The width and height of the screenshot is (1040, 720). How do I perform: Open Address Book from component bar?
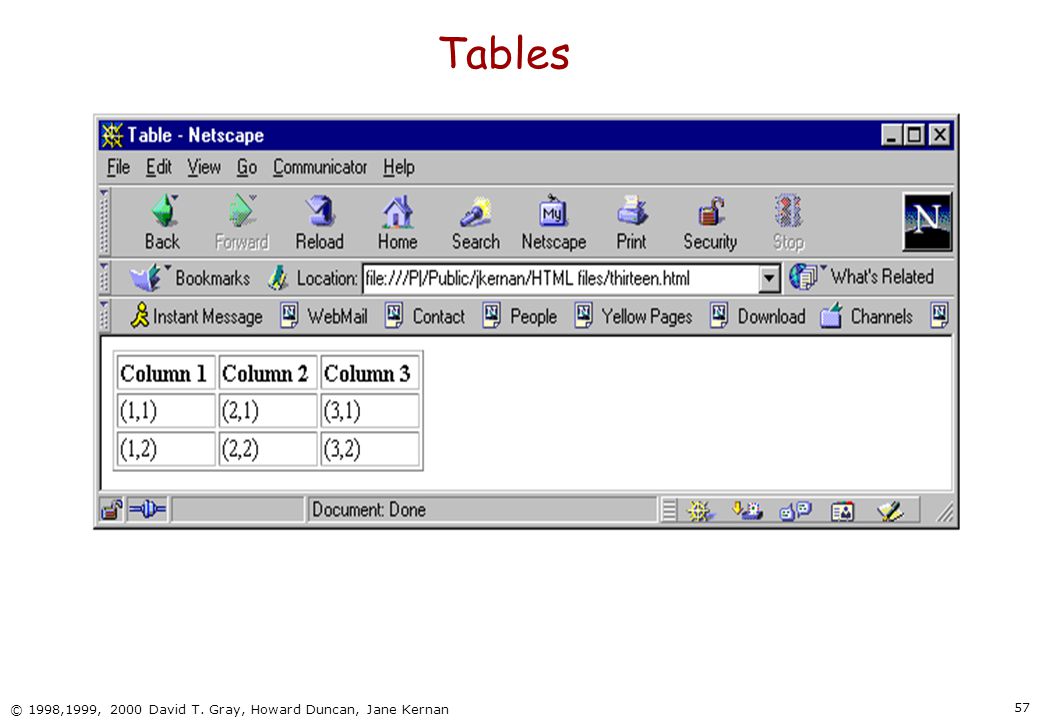[842, 510]
